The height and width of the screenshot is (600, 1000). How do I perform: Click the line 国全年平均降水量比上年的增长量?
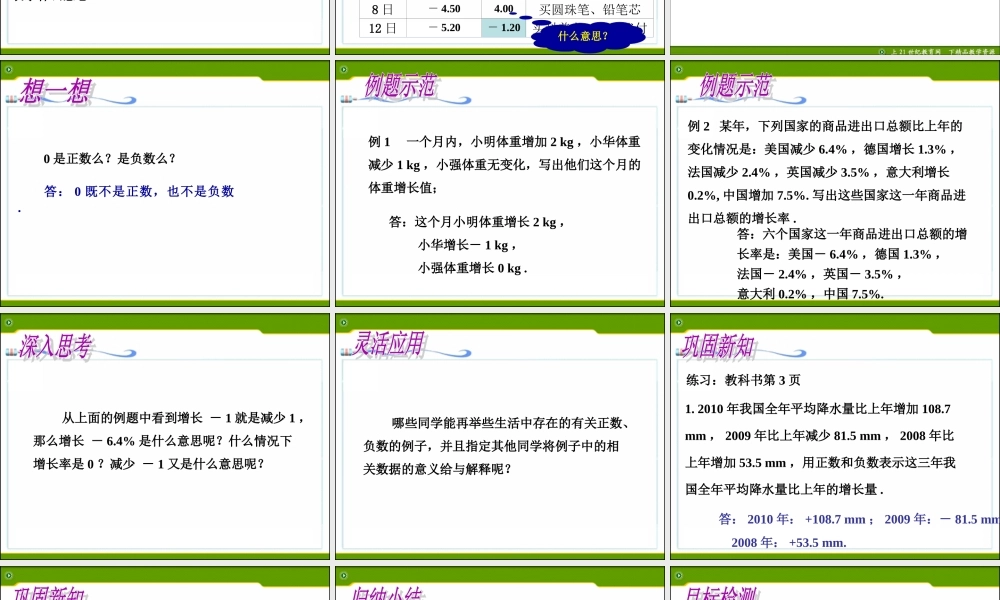click(784, 489)
